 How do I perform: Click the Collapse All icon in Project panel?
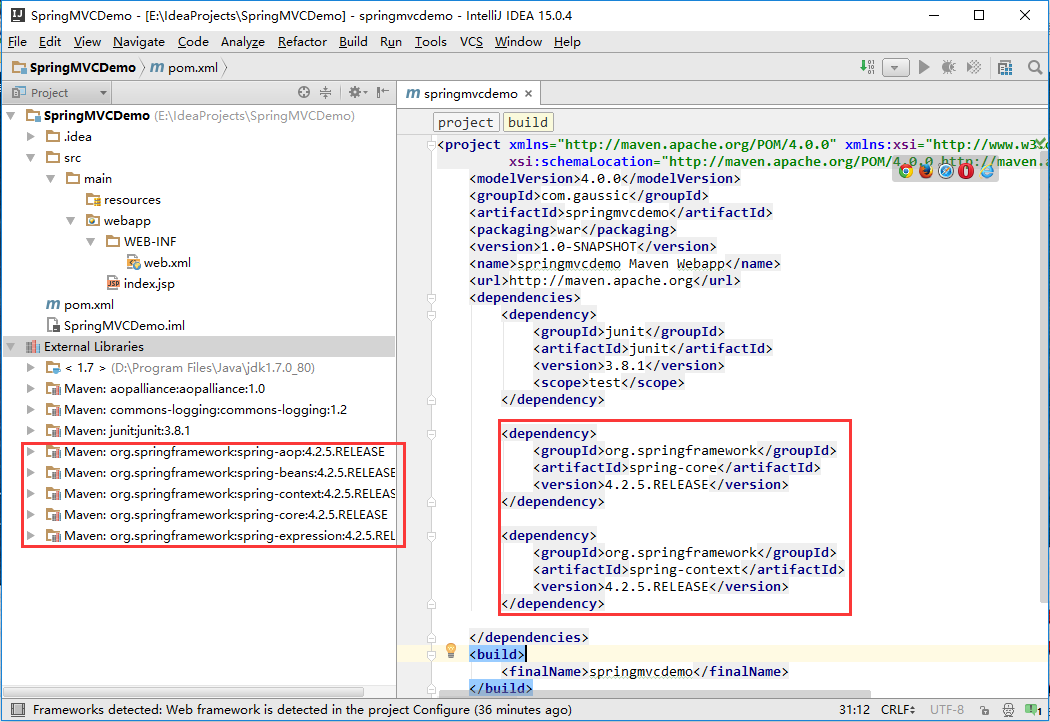tap(325, 92)
